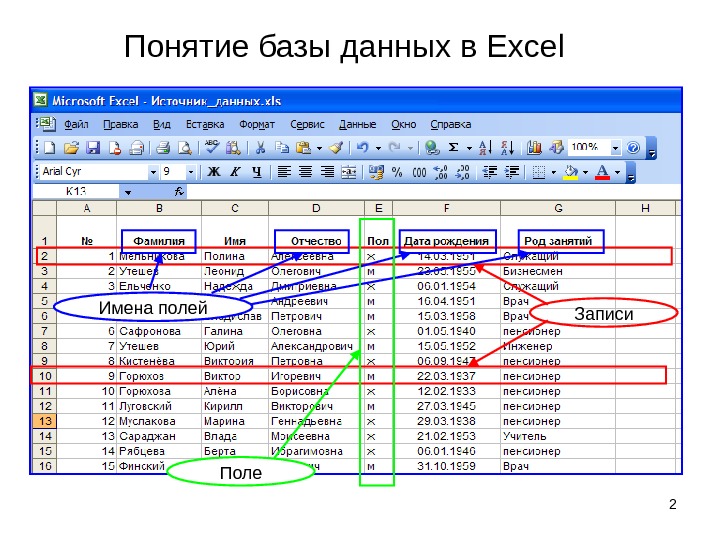Open the Arial Cyr font dropdown

153,173
